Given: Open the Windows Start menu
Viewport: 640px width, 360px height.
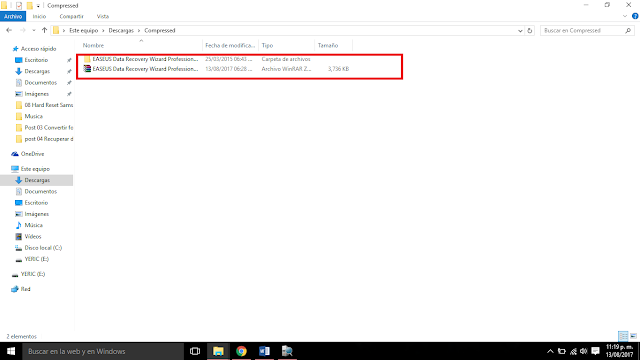Looking at the screenshot, I should pyautogui.click(x=11, y=351).
